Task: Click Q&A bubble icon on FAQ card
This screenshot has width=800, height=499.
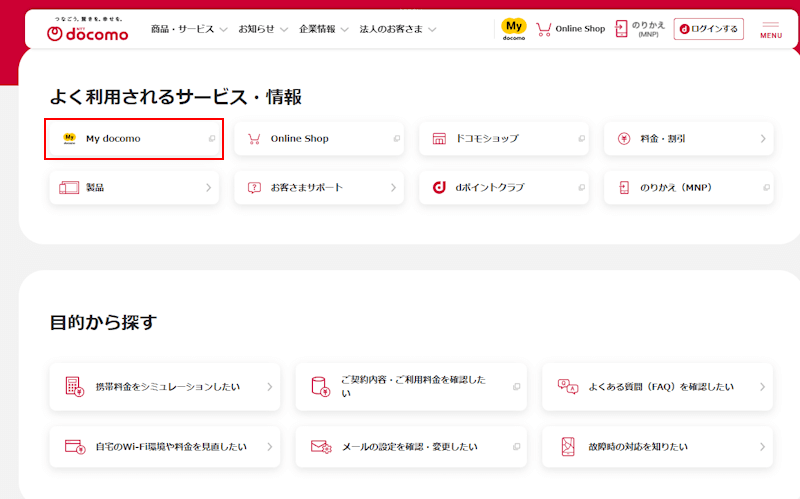Action: [568, 386]
